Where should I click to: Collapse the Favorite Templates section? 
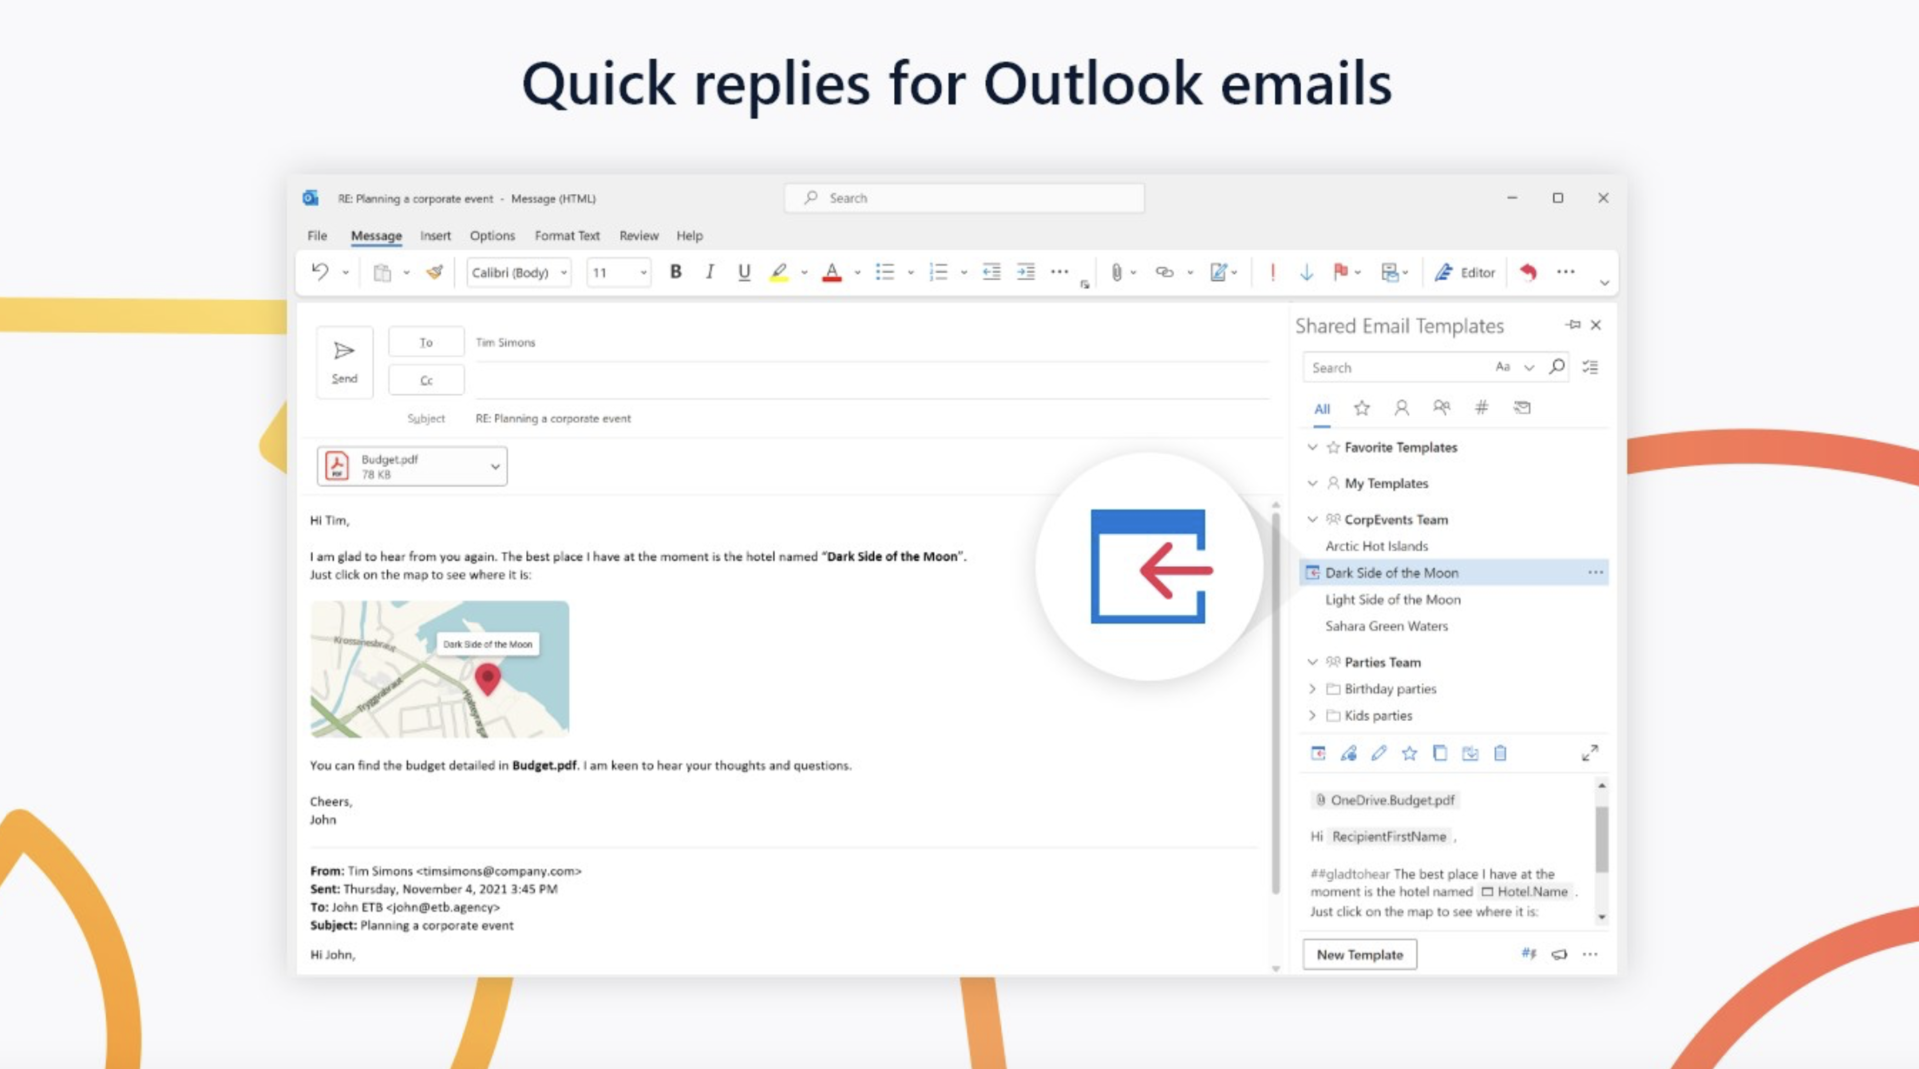point(1312,447)
